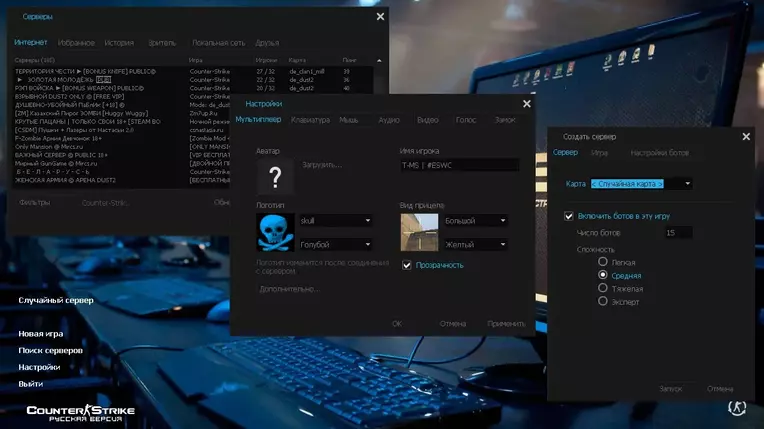Open the Большой crosshair size dropdown
Viewport: 764px width, 429px height.
point(476,221)
